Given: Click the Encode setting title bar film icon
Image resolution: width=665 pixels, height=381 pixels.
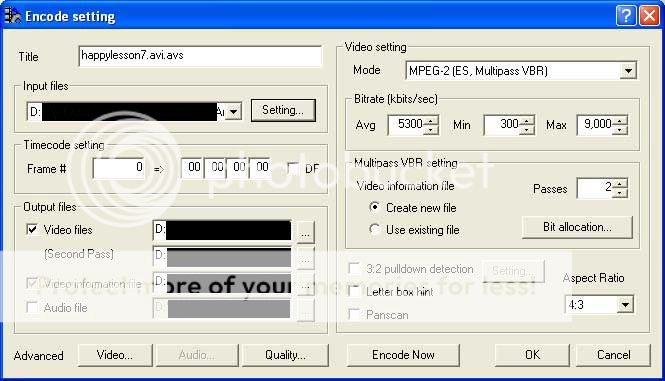Looking at the screenshot, I should [x=12, y=16].
